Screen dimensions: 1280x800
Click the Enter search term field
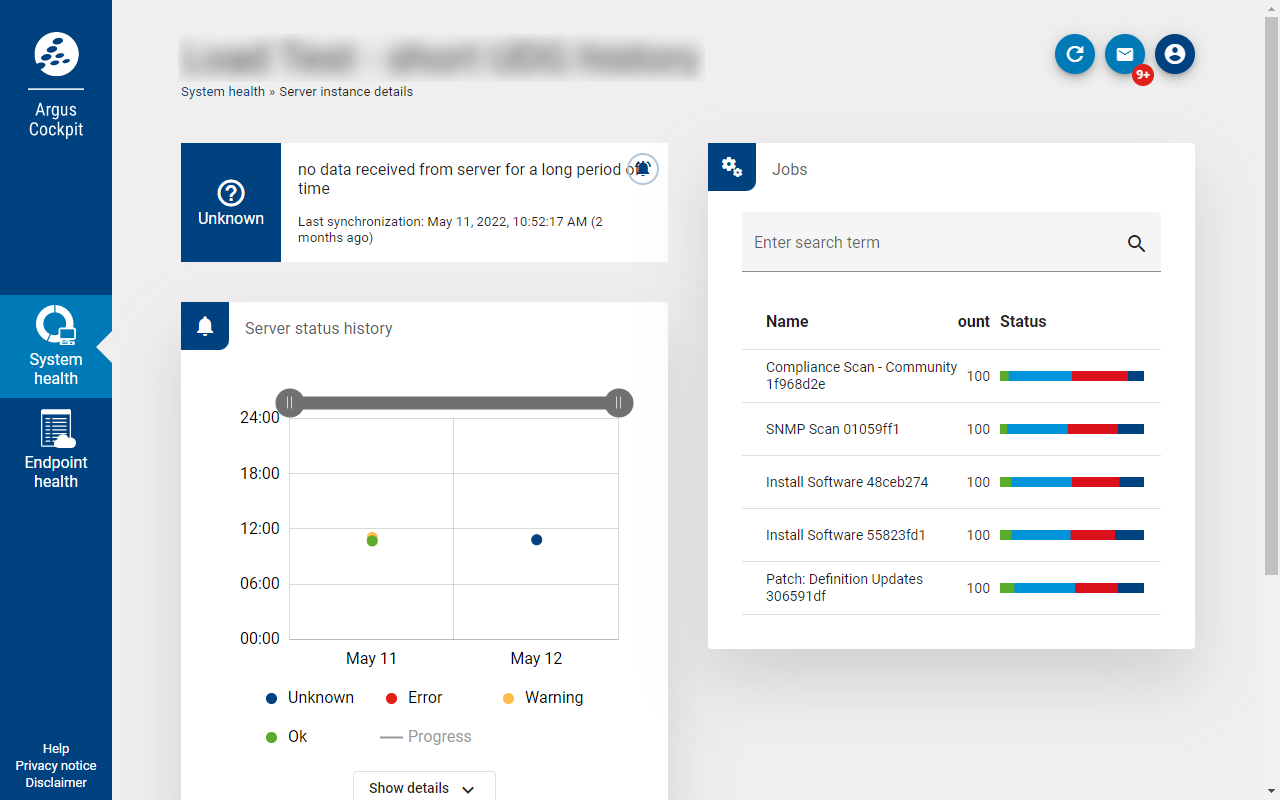pos(930,243)
